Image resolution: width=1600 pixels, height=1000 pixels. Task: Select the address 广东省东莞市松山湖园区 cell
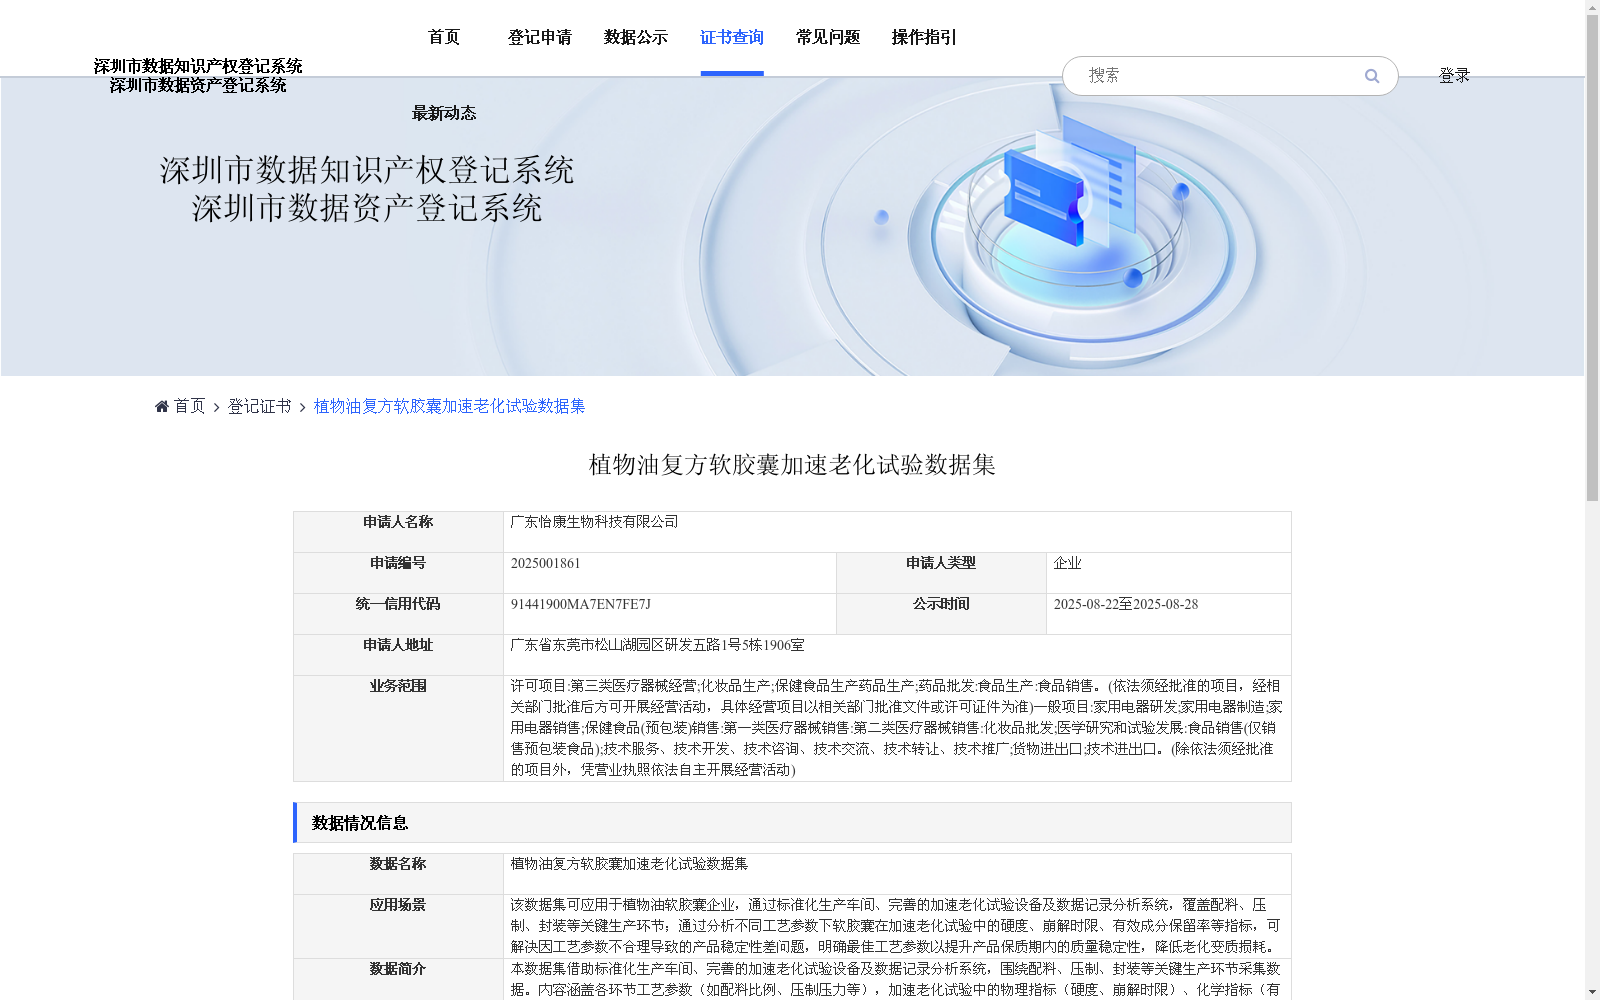[897, 655]
